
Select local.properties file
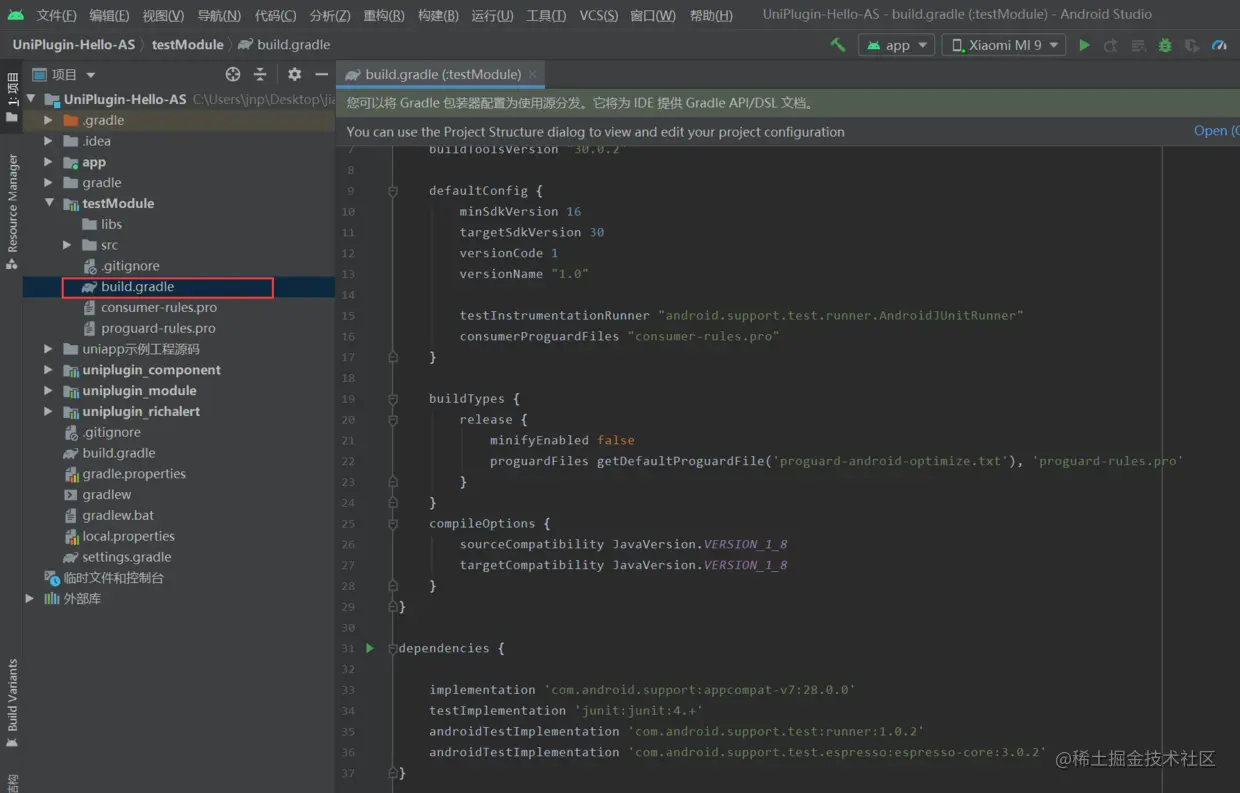pos(128,536)
